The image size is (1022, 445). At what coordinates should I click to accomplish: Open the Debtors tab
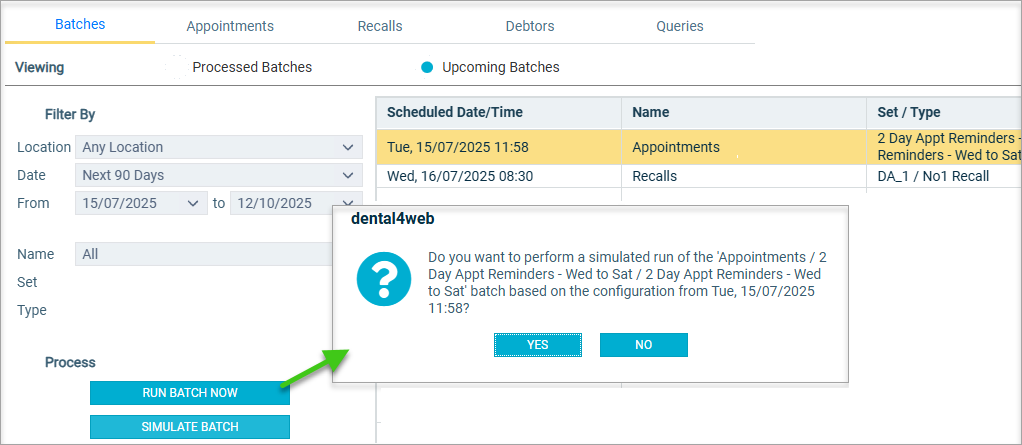[x=530, y=26]
